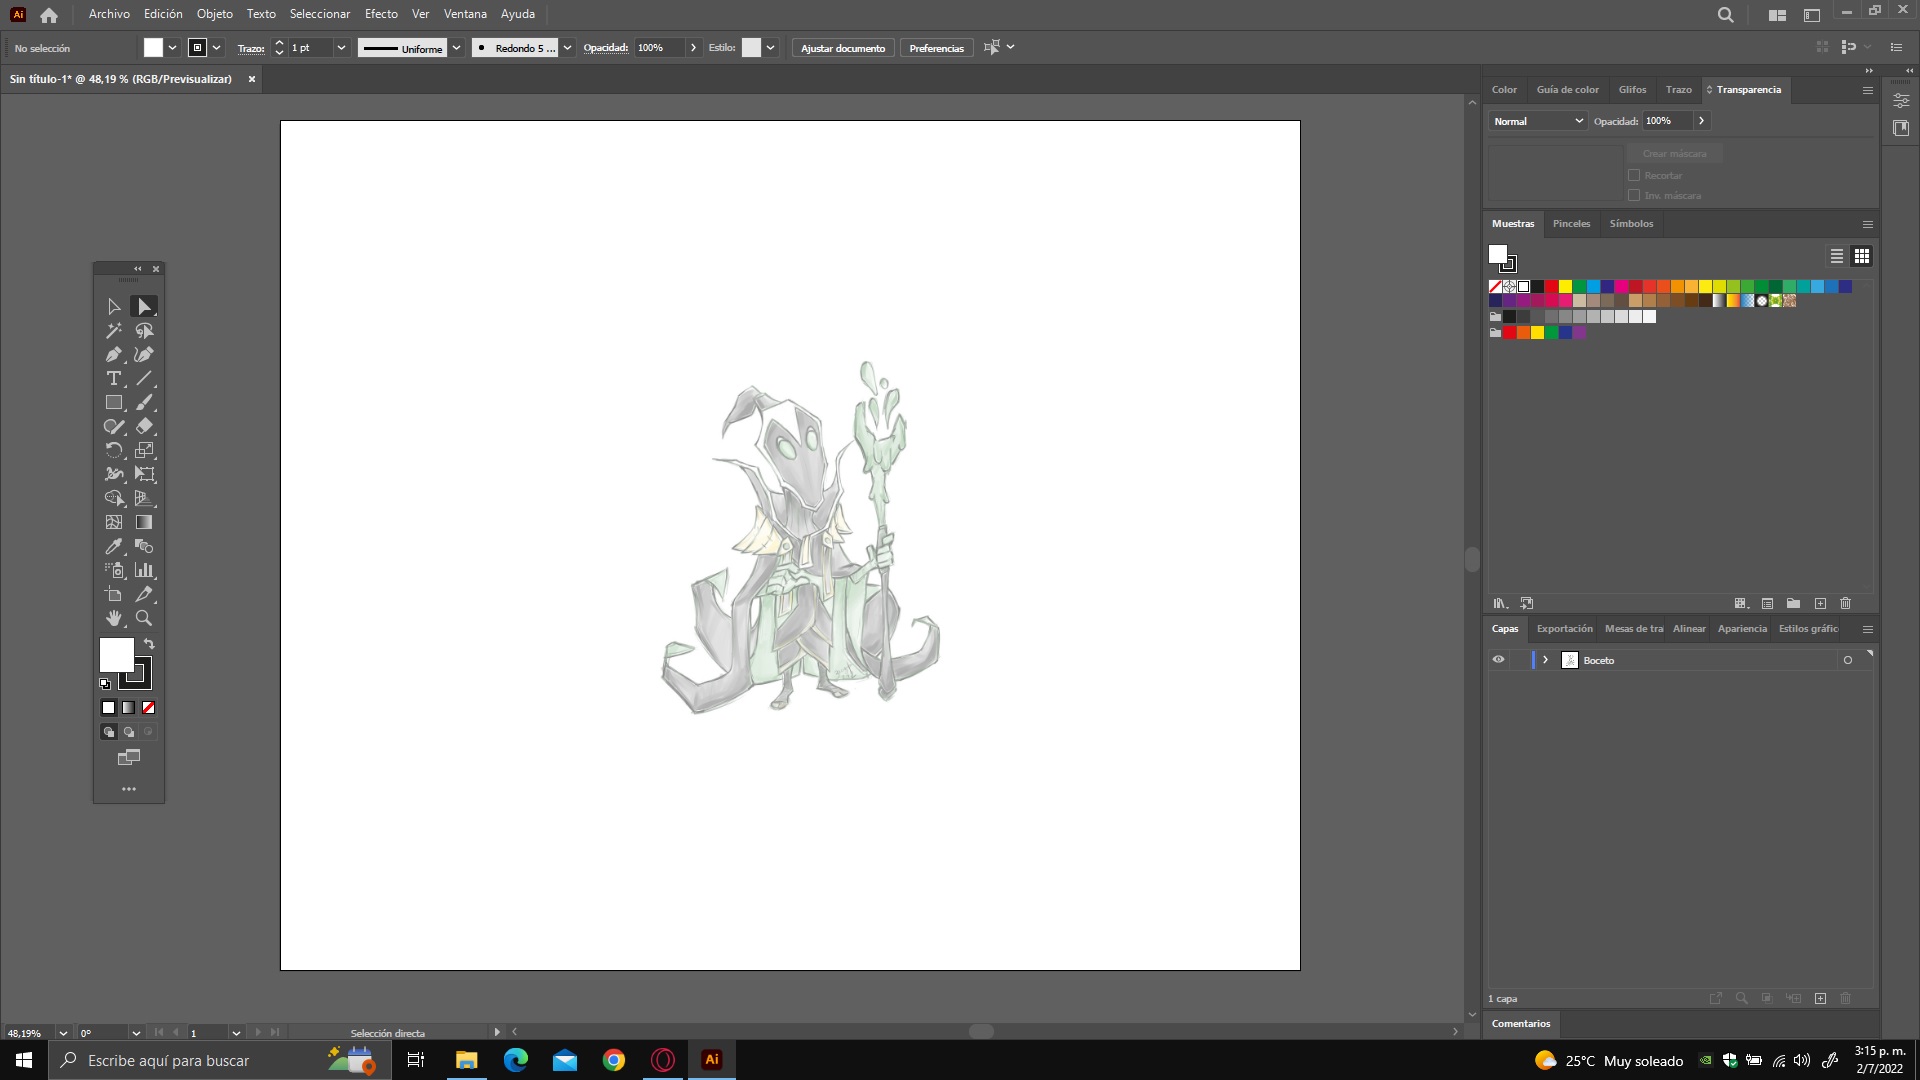This screenshot has height=1080, width=1920.
Task: Pick the yellow swatch in first row
Action: tap(1565, 287)
